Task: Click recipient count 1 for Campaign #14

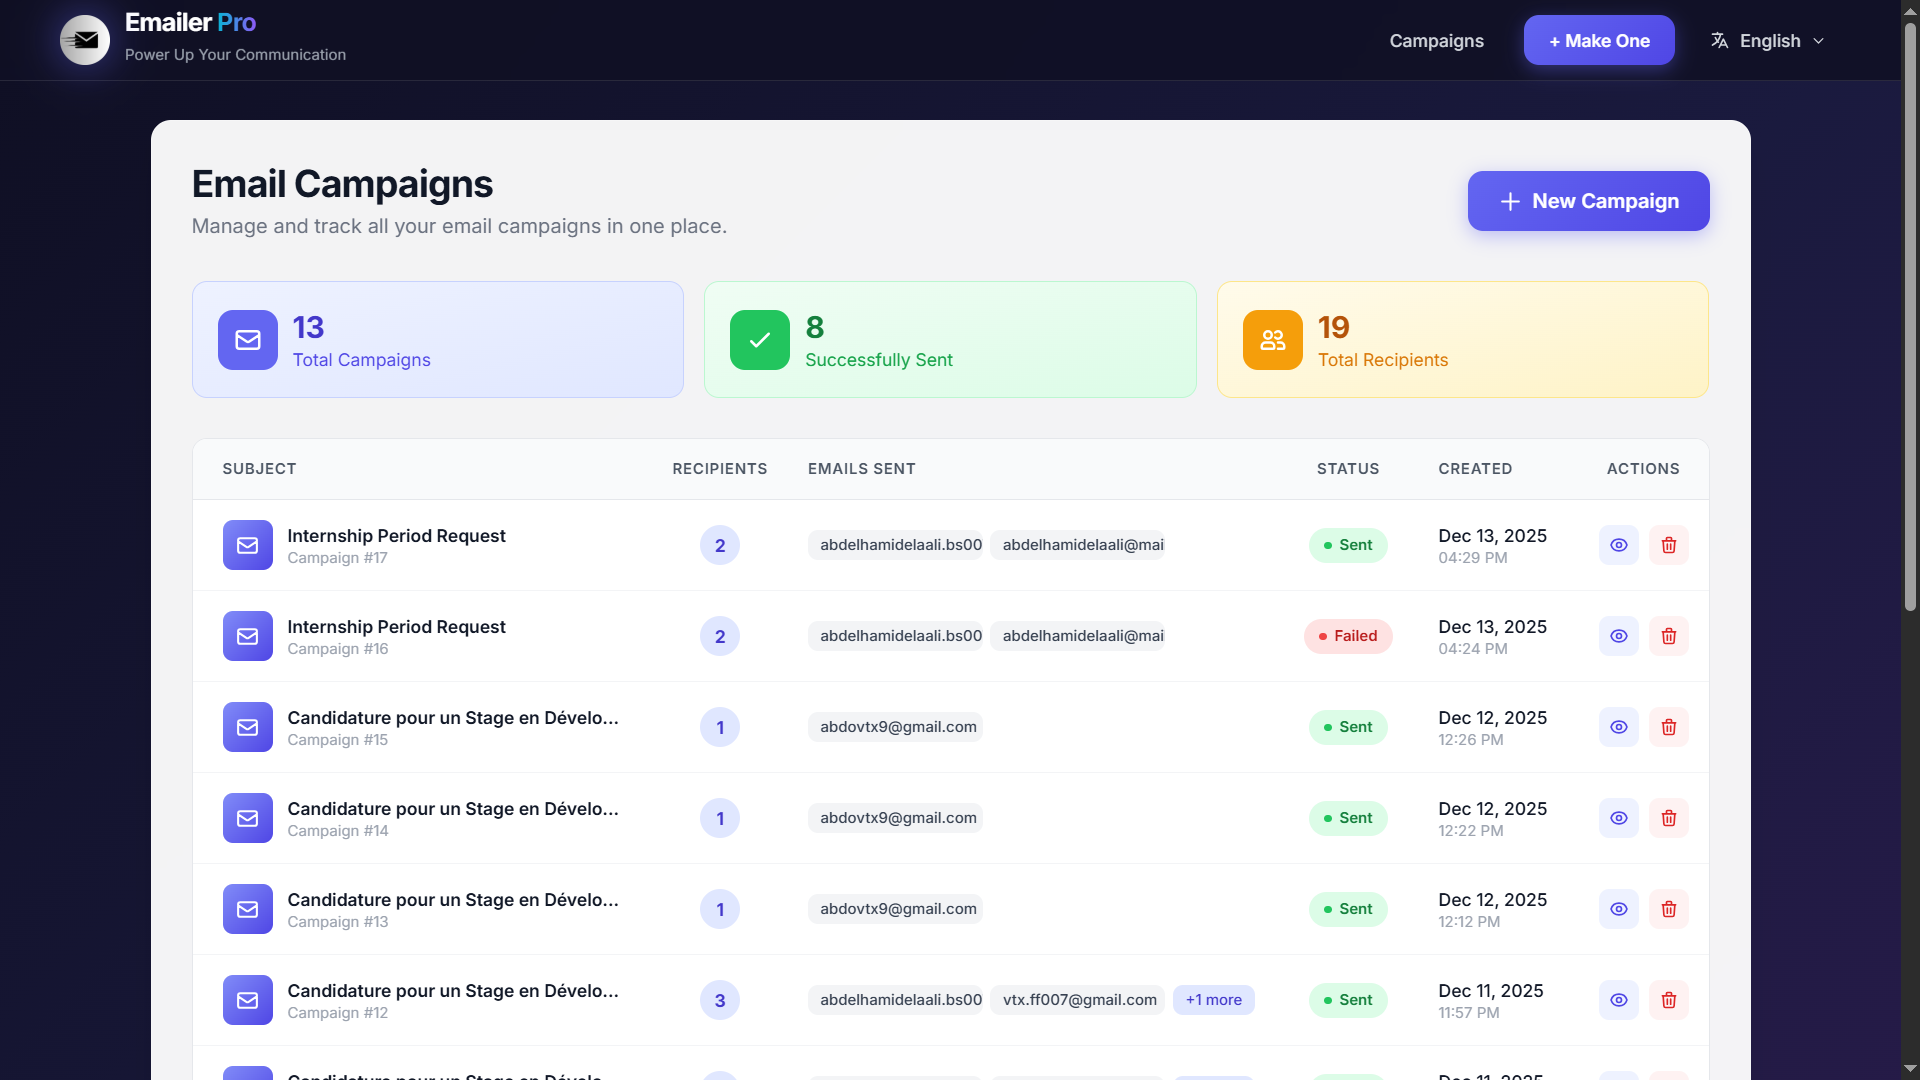Action: [720, 818]
